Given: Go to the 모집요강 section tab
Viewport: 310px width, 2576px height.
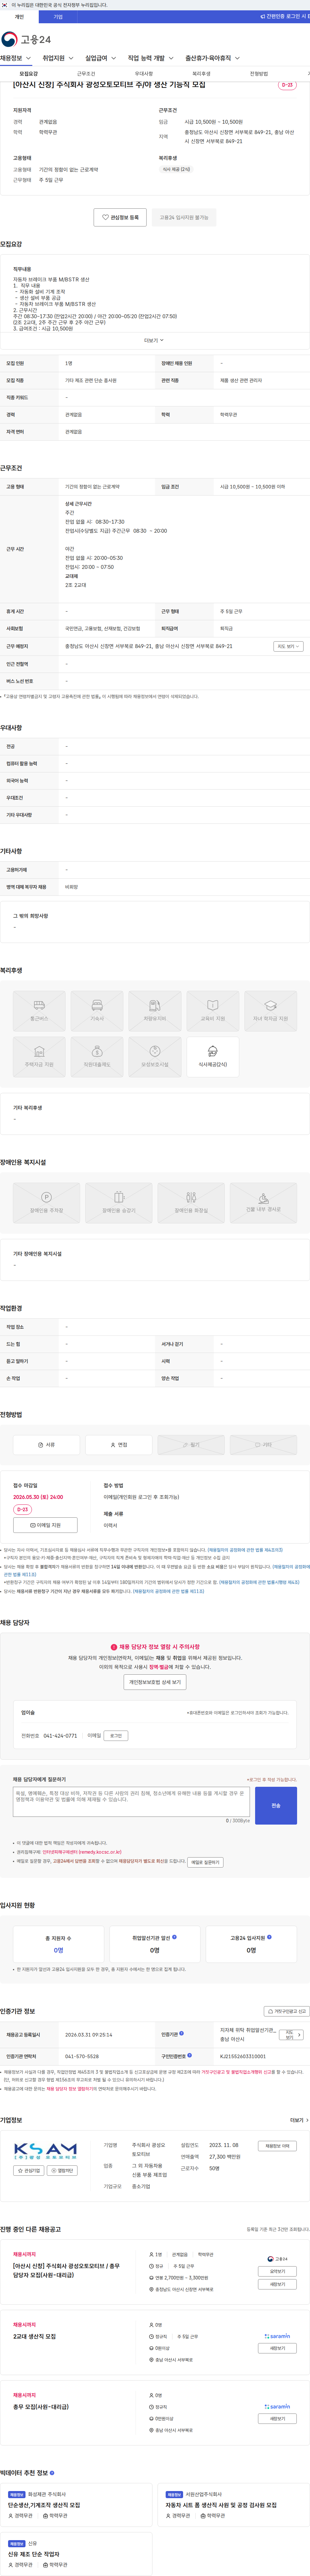Looking at the screenshot, I should coord(29,74).
